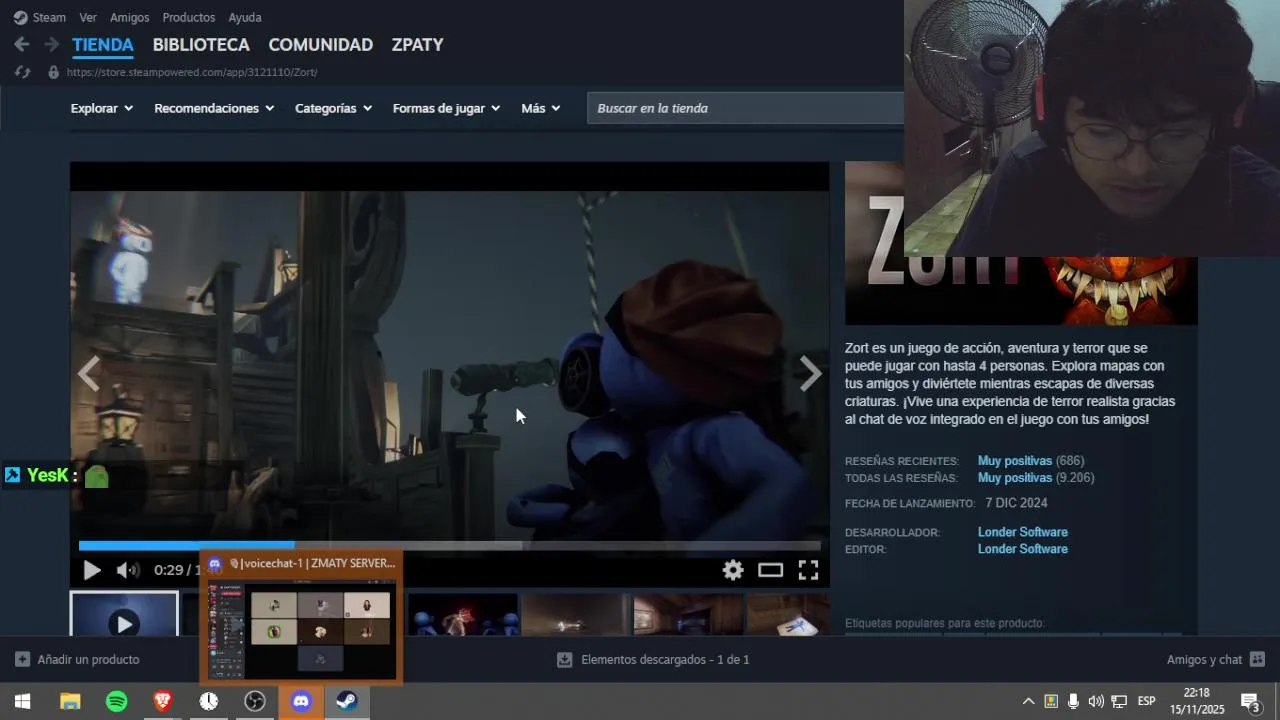Click Añadir un producto button
The width and height of the screenshot is (1280, 720).
click(77, 660)
